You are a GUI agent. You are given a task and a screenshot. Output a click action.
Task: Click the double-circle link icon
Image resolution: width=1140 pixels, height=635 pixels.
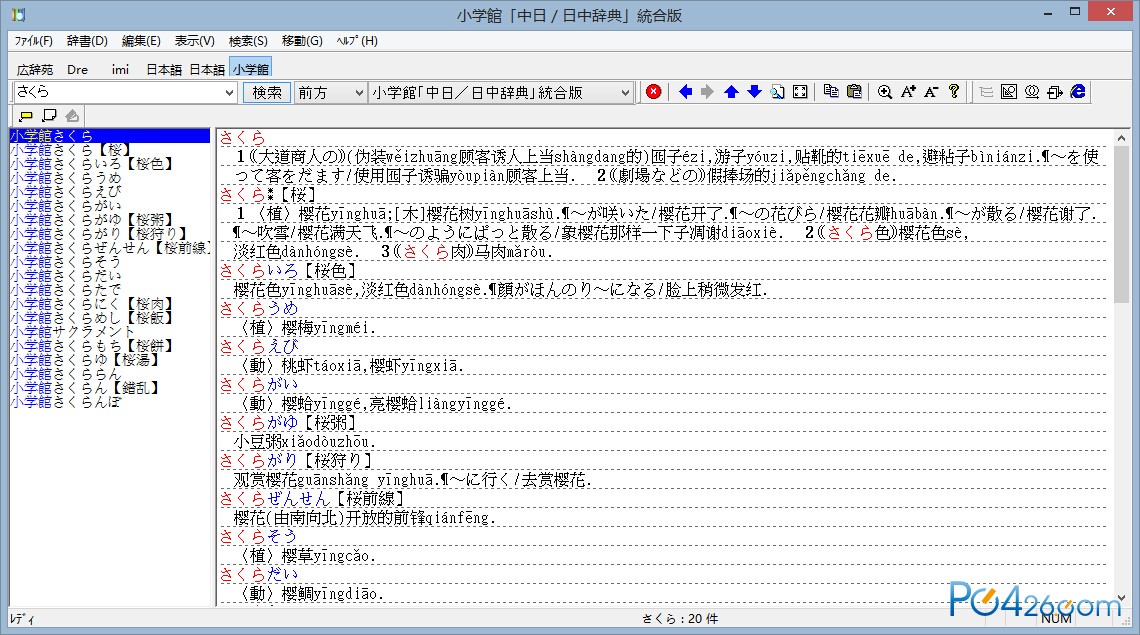click(1032, 92)
